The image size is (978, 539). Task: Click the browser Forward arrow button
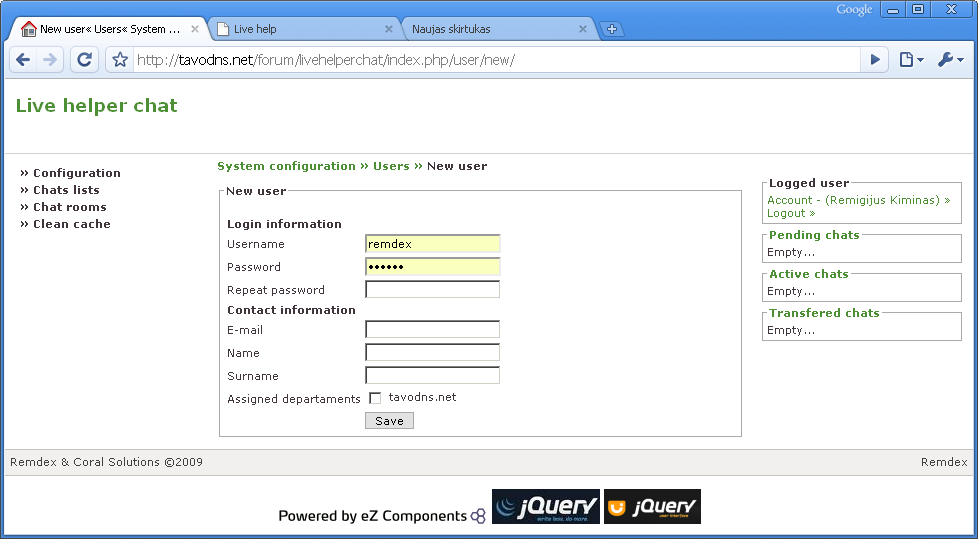(50, 60)
